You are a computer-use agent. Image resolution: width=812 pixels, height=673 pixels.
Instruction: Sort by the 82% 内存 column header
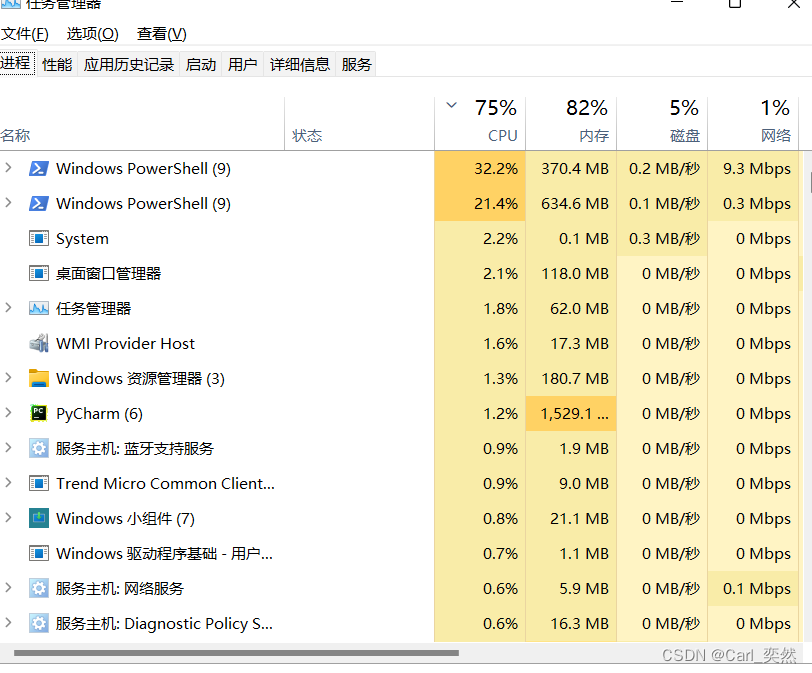coord(571,124)
